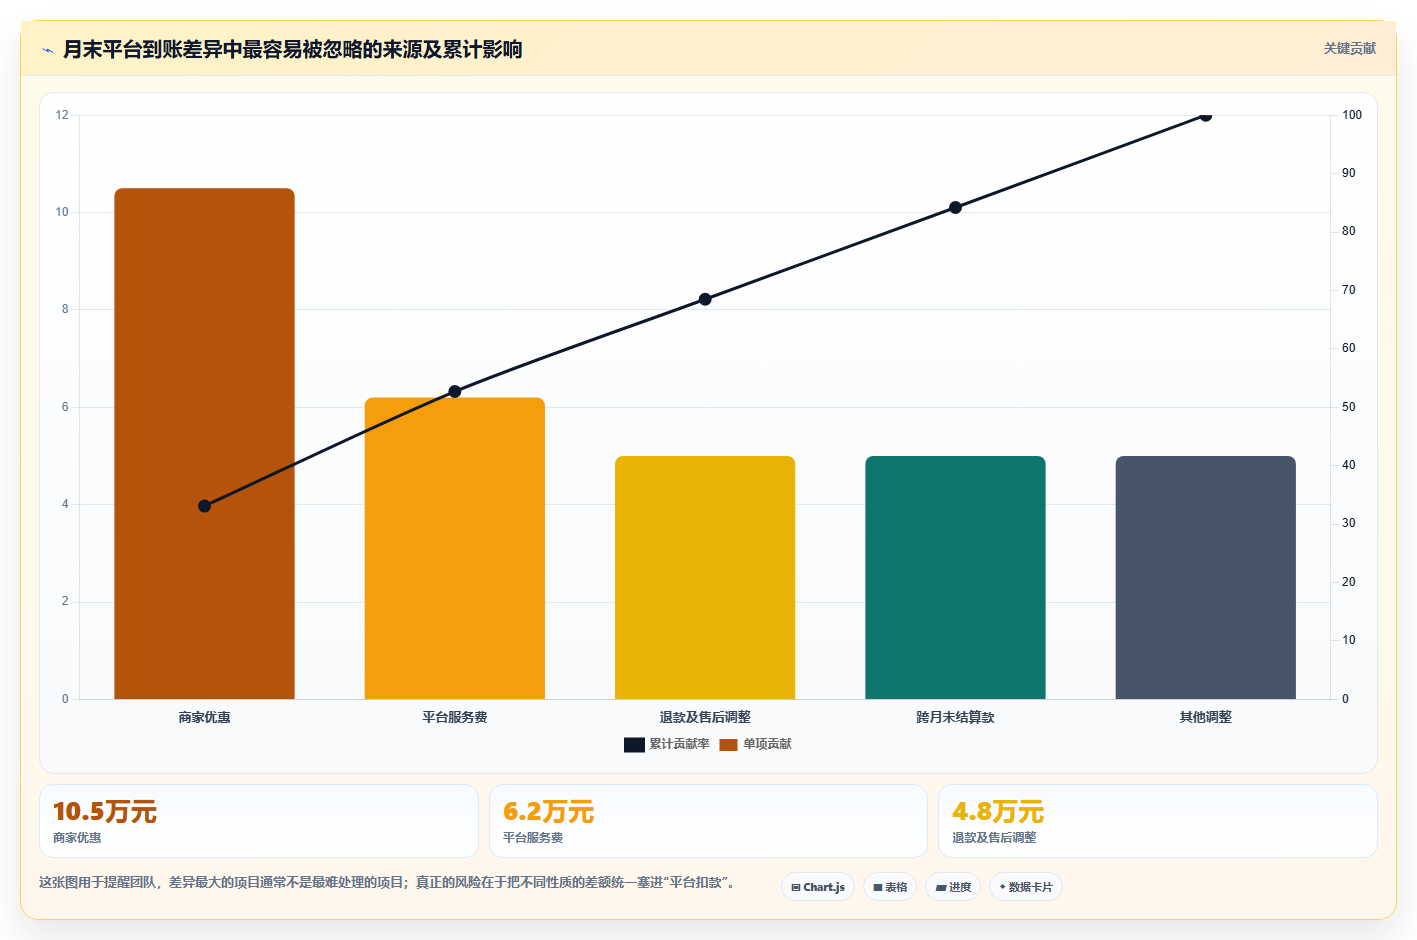Image resolution: width=1417 pixels, height=940 pixels.
Task: Click the brown 商家优惠 bar
Action: click(204, 443)
